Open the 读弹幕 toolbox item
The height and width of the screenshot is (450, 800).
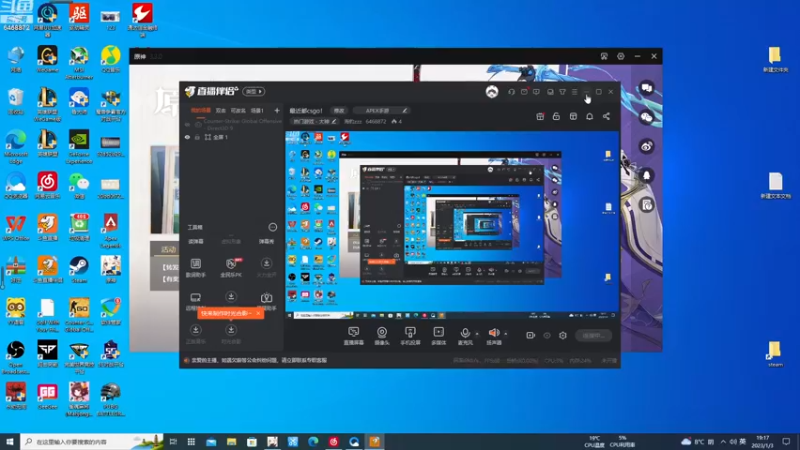pos(196,241)
